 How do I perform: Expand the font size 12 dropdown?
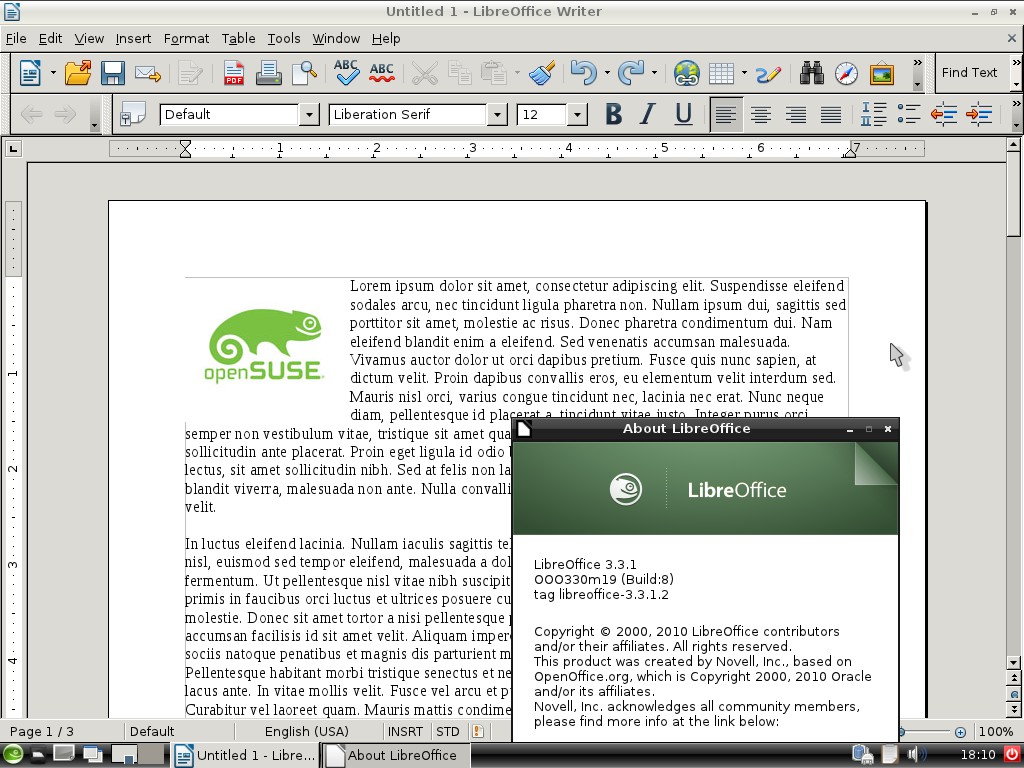[577, 115]
